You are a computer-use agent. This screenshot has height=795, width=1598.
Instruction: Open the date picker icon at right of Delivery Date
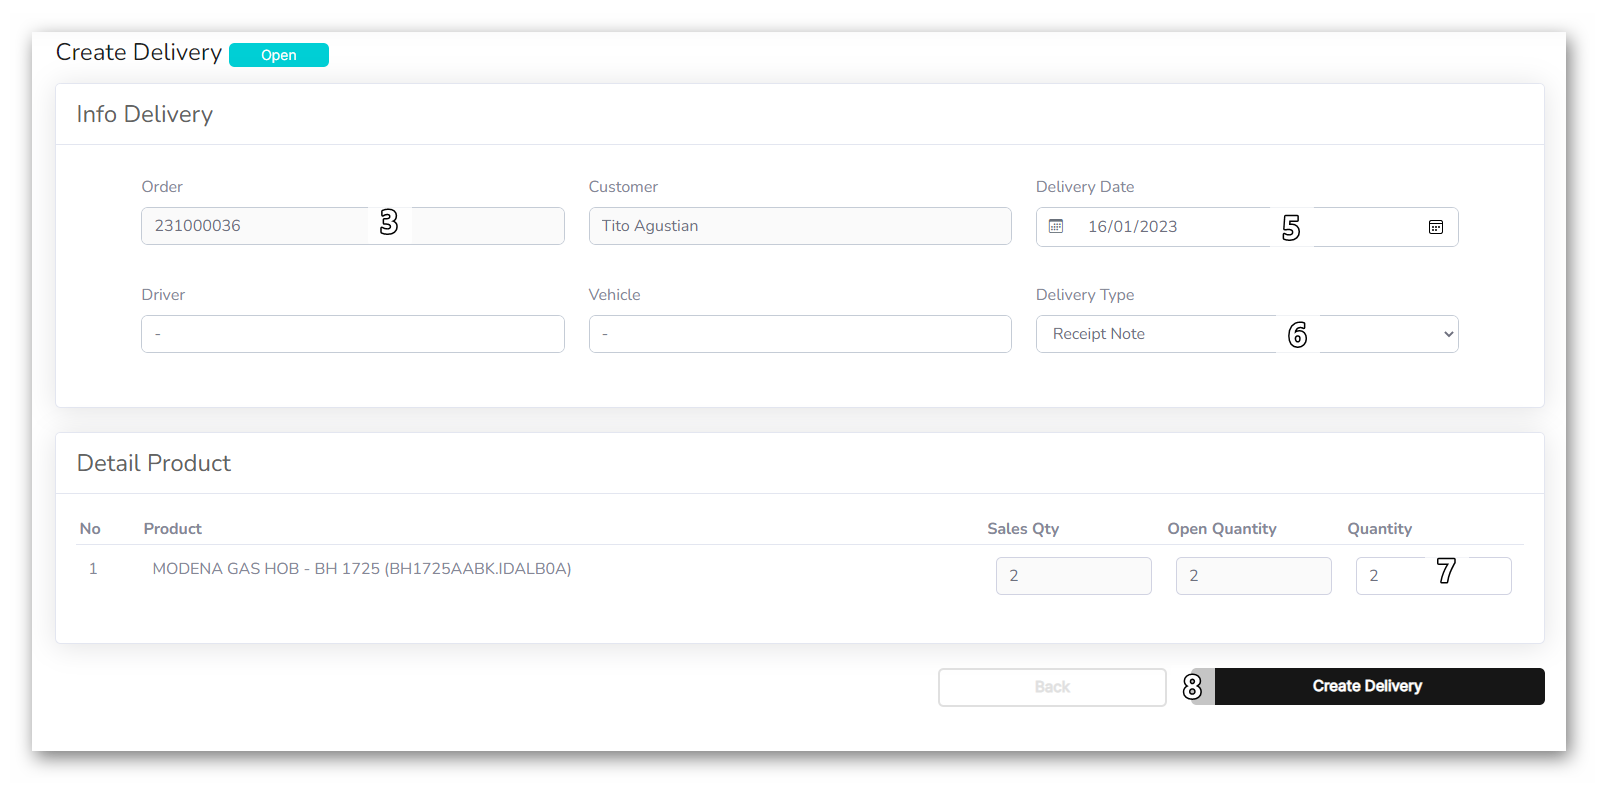click(1435, 227)
